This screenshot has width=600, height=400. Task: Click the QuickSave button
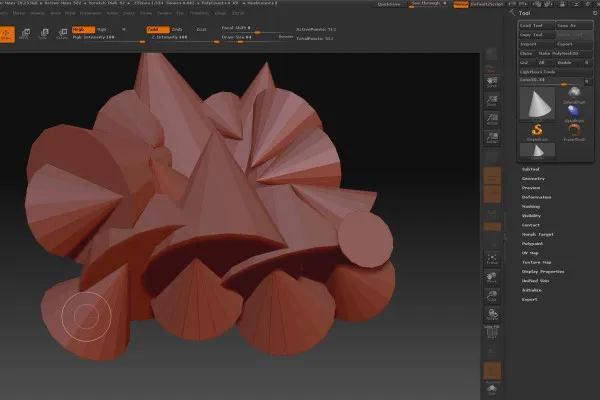click(x=388, y=4)
